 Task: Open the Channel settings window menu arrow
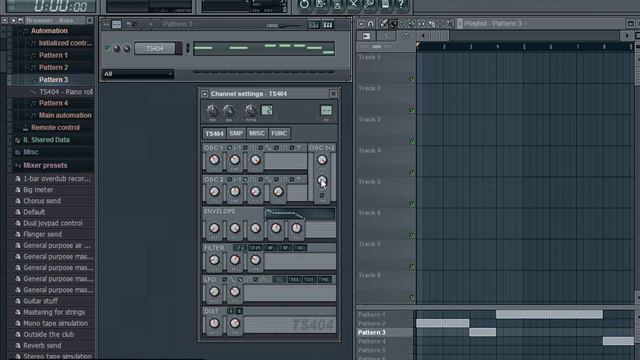204,94
